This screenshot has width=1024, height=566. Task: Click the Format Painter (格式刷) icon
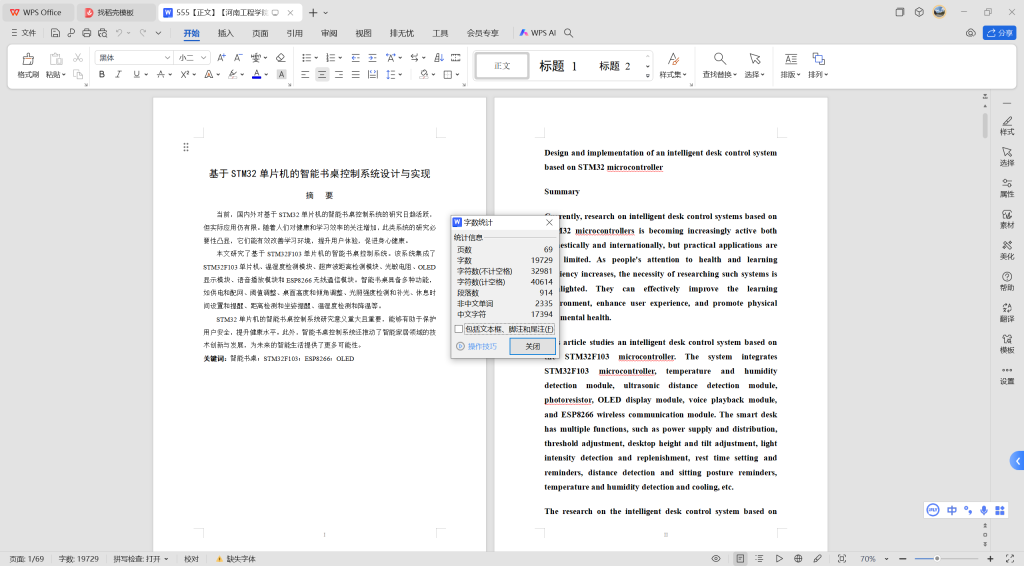(x=28, y=60)
